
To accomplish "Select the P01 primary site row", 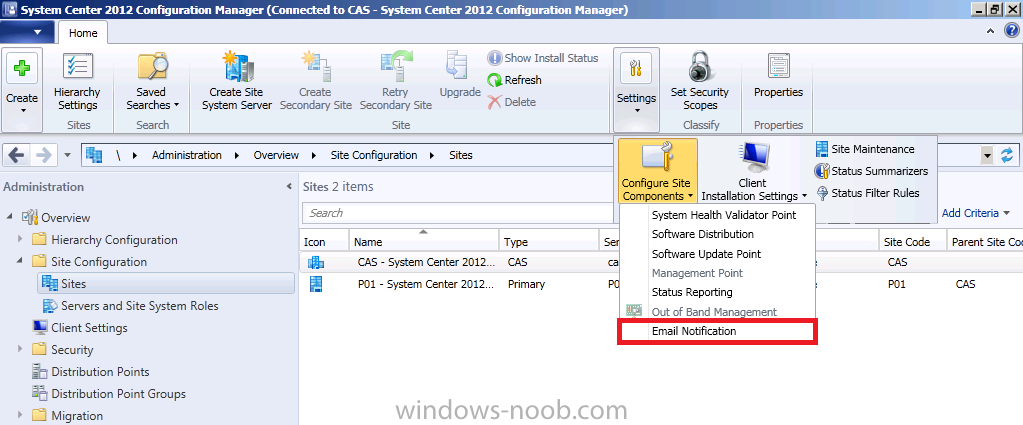I will [x=661, y=284].
